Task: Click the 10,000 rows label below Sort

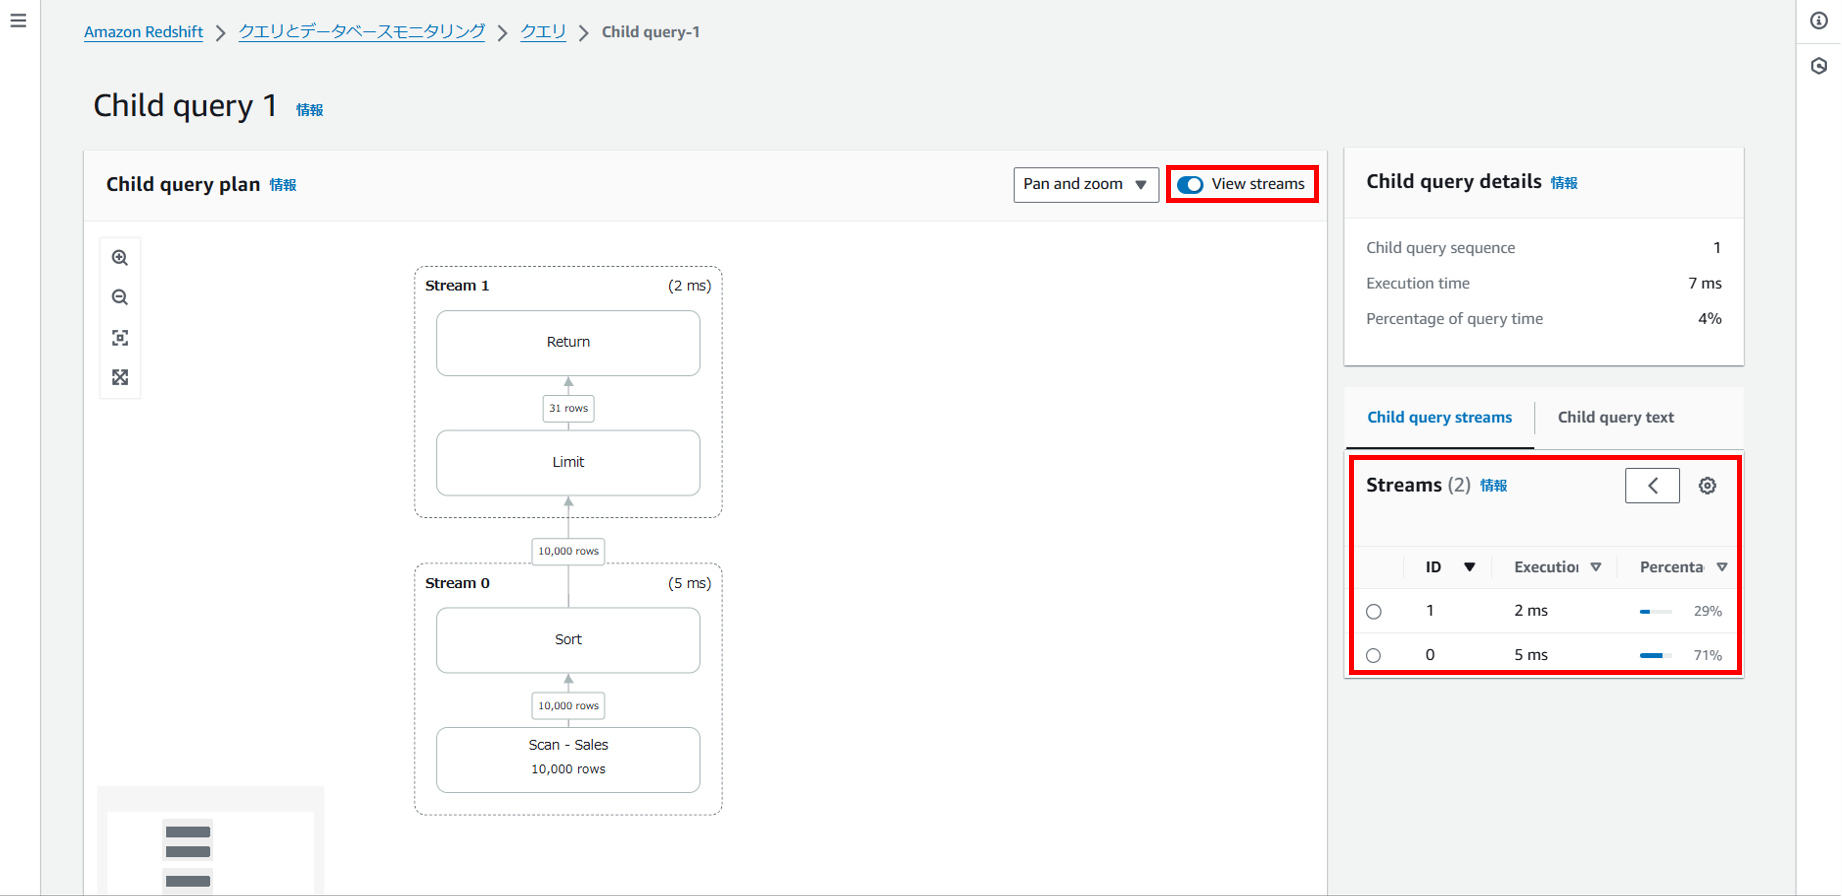Action: click(x=568, y=706)
